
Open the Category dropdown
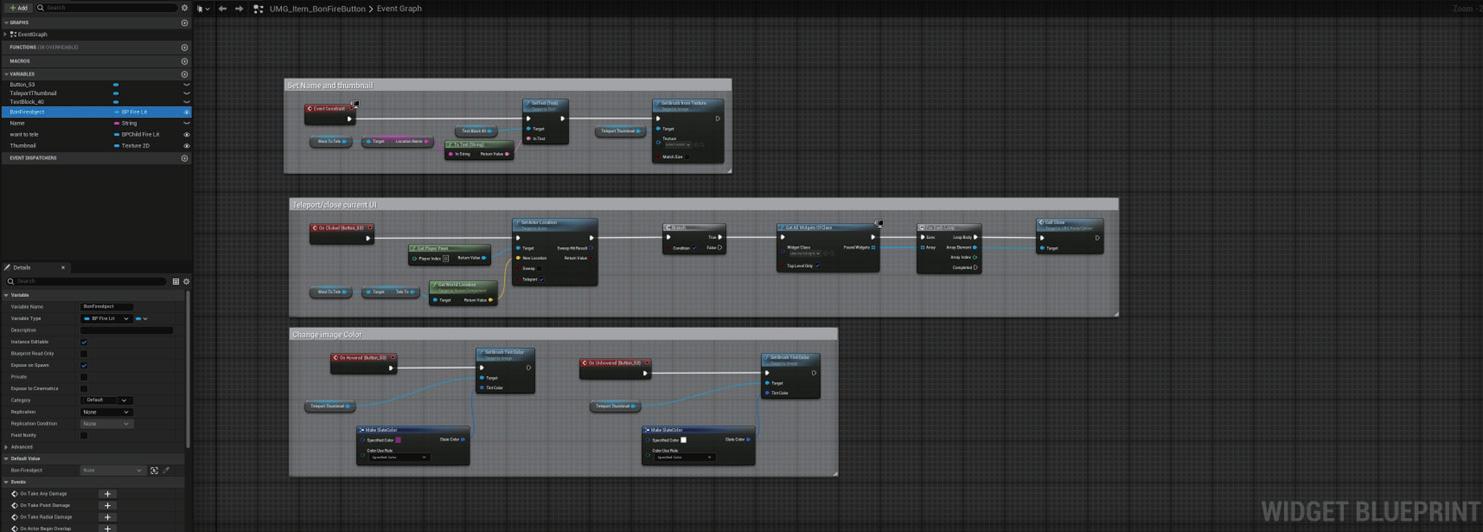point(106,400)
